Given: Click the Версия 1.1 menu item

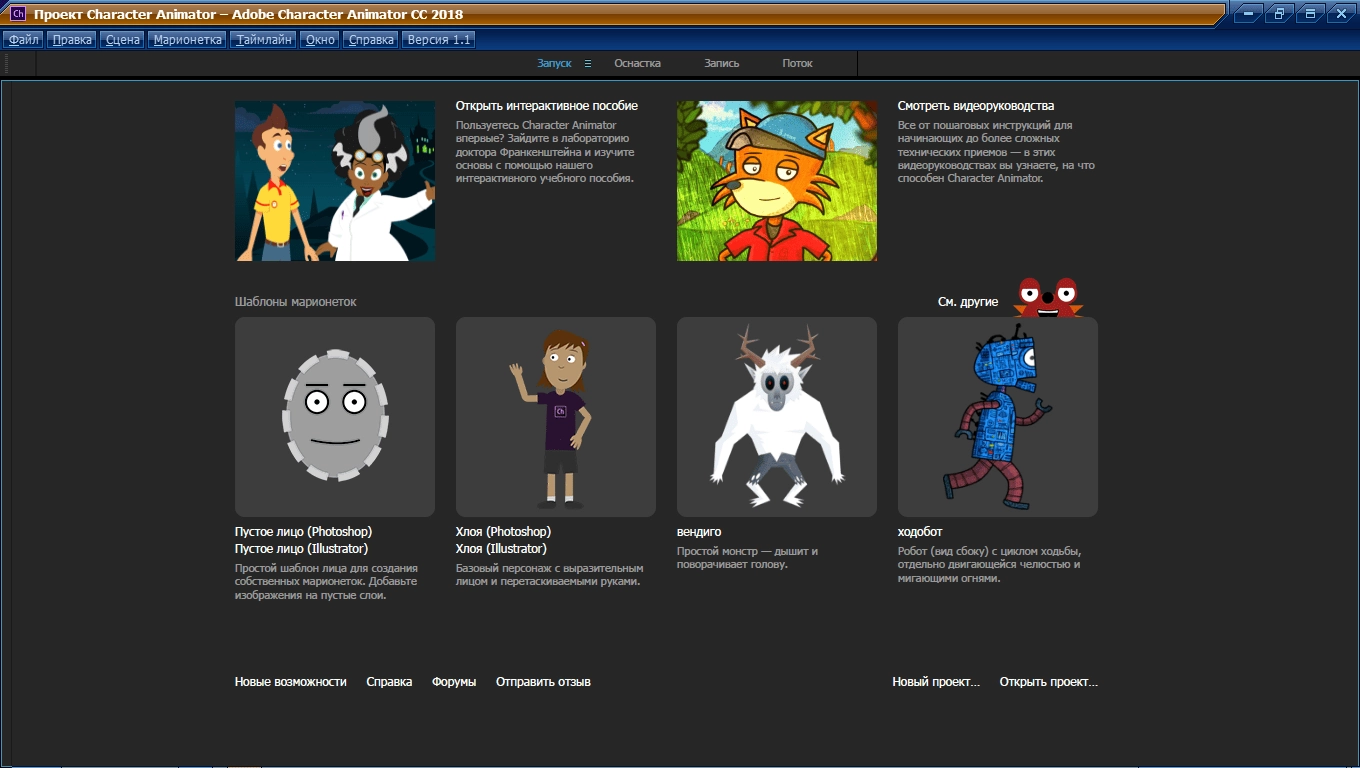Looking at the screenshot, I should coord(438,40).
